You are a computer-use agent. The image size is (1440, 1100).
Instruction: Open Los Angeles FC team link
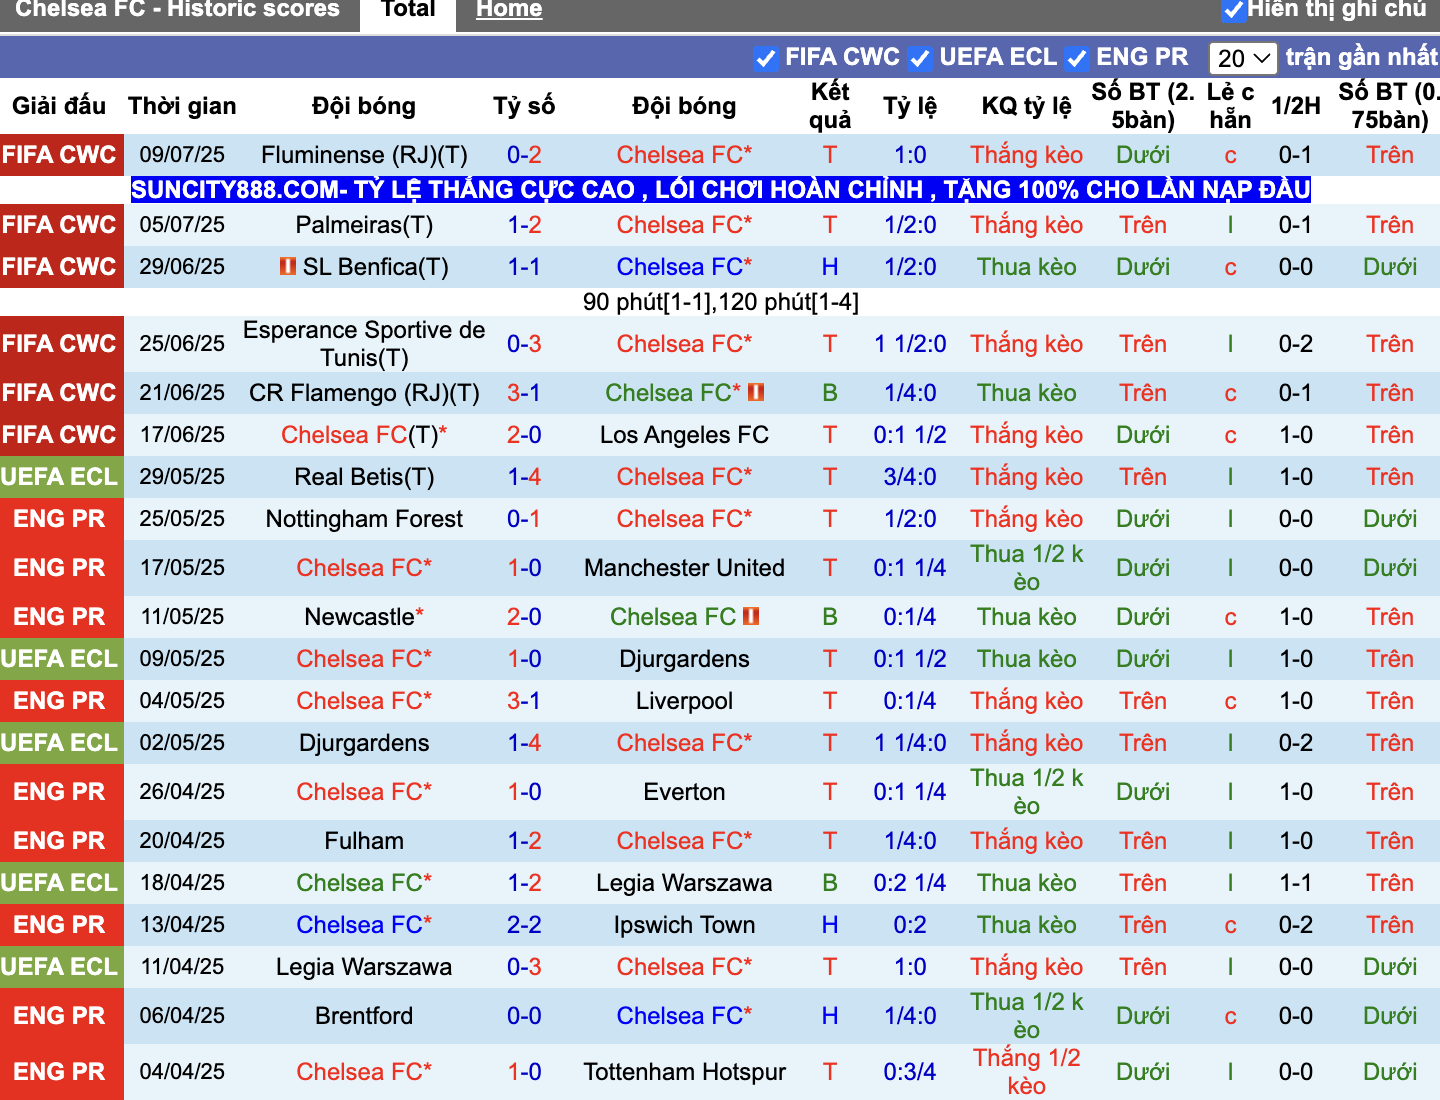point(684,435)
